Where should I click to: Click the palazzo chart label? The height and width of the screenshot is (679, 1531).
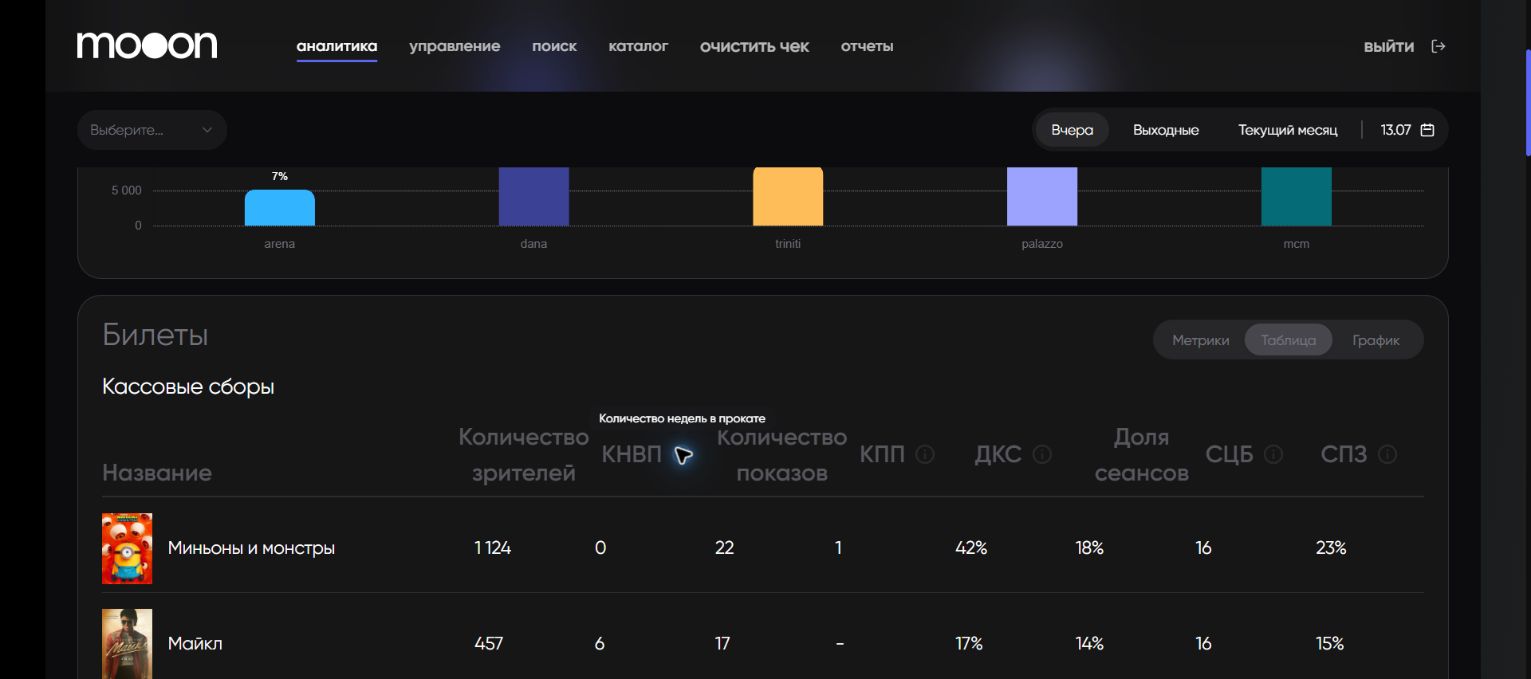tap(1042, 244)
